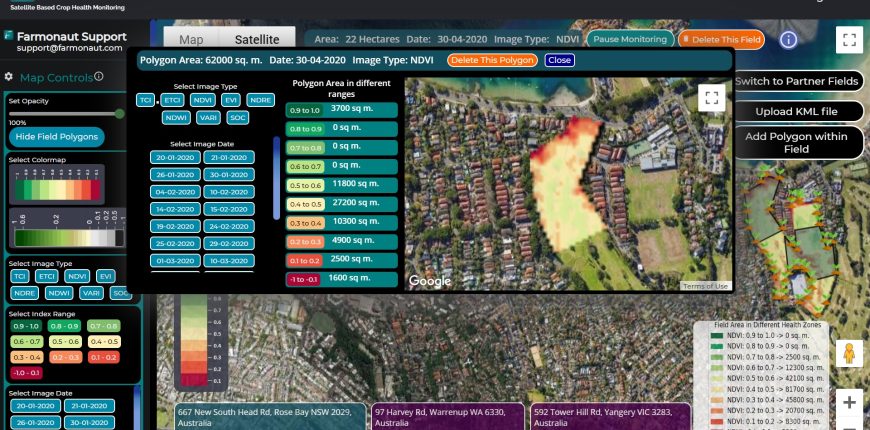
Task: Click popup range row 0.9 to 1.0
Action: 342,109
